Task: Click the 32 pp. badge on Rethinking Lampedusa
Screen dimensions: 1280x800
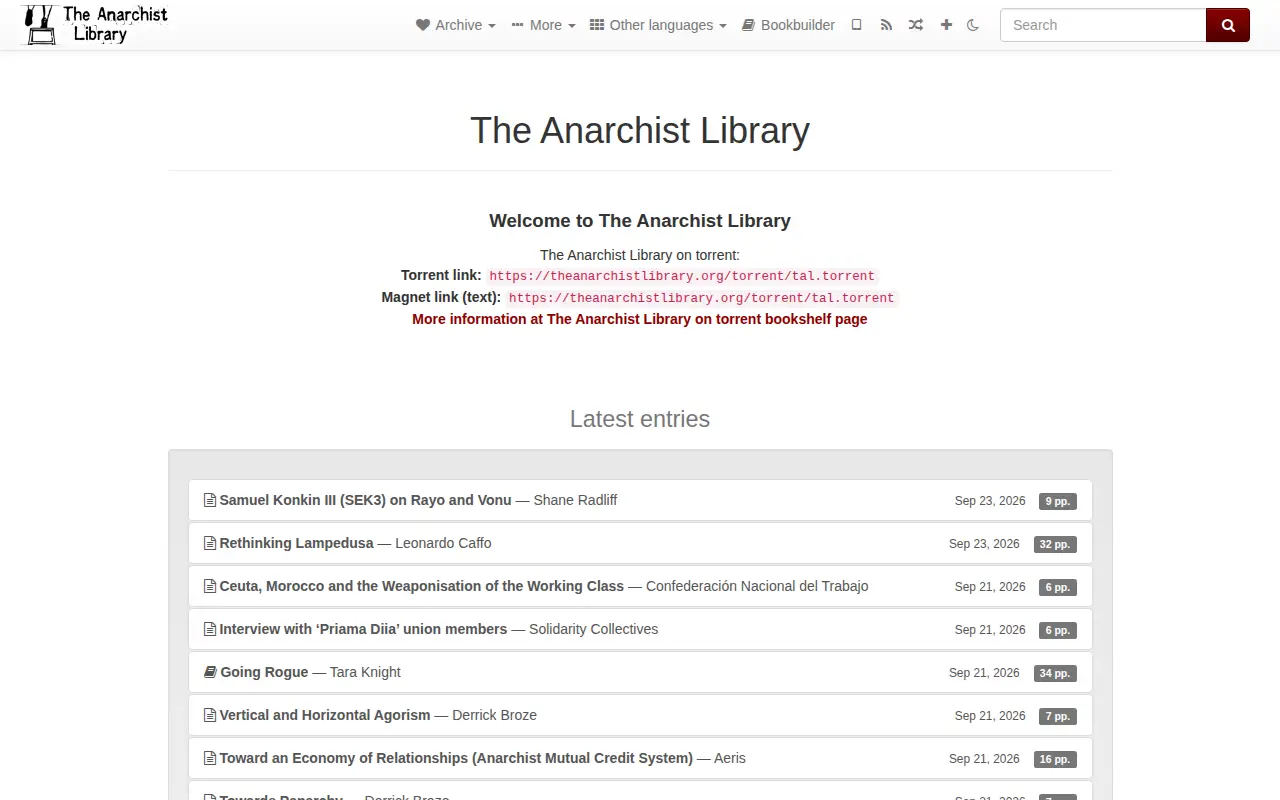Action: click(x=1055, y=544)
